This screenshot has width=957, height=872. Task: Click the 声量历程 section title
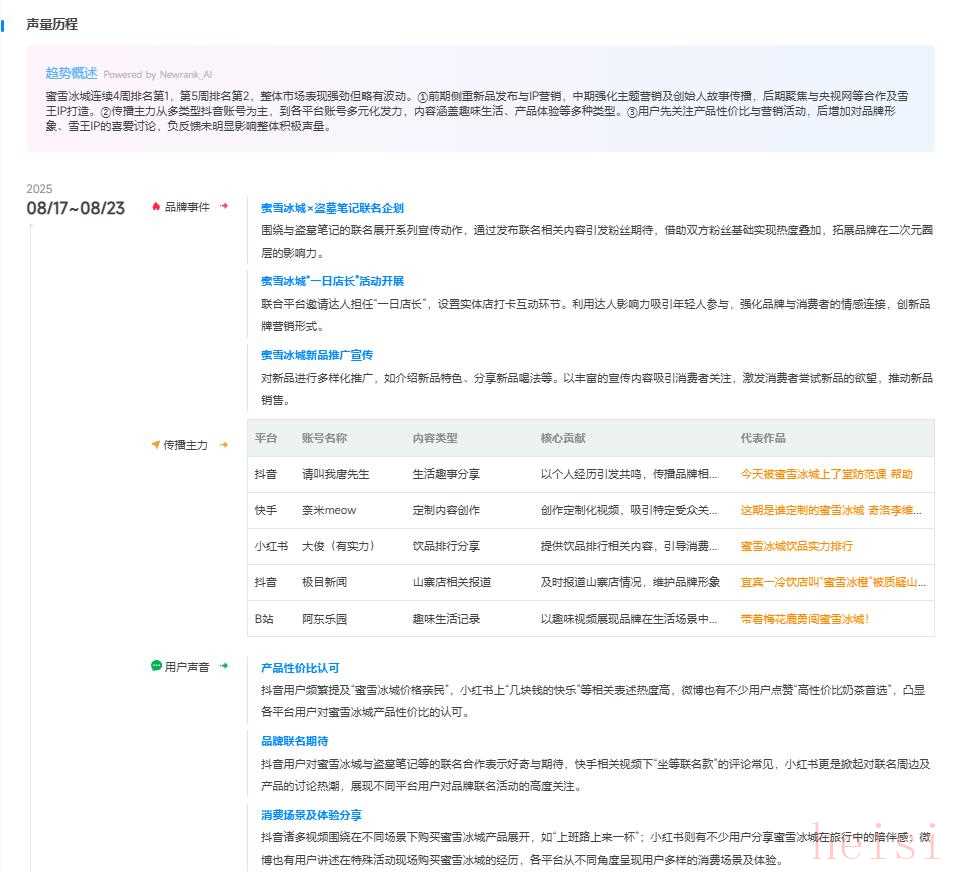click(52, 24)
